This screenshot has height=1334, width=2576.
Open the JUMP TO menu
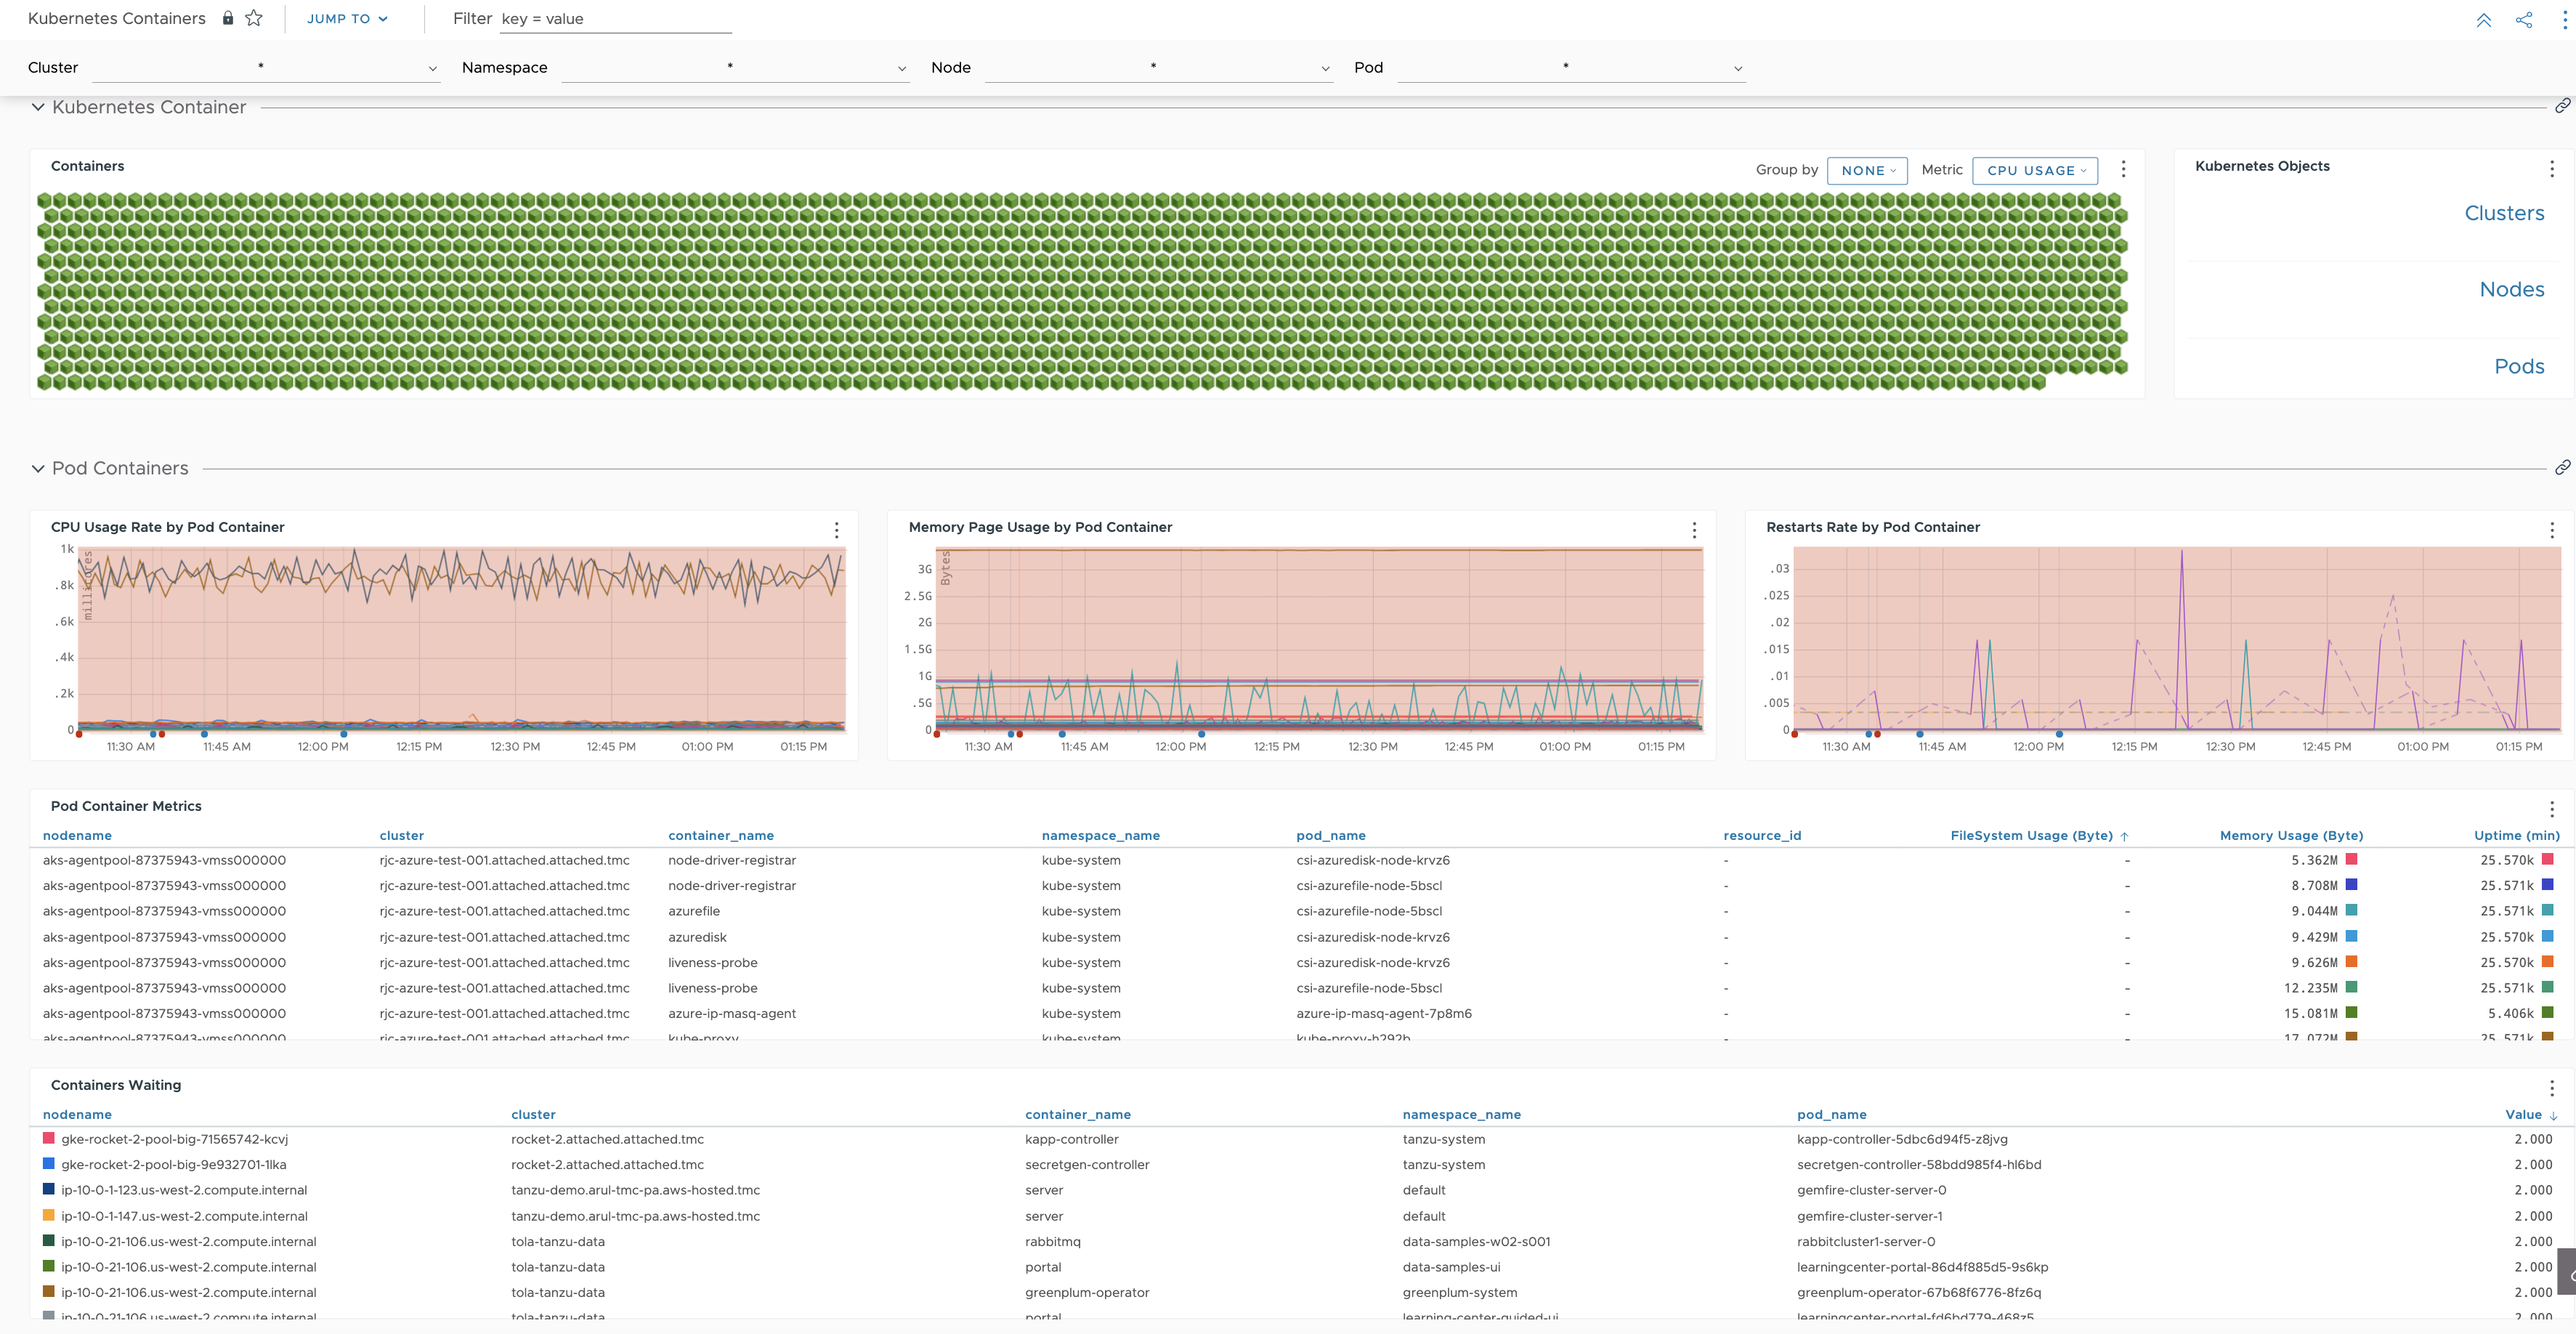(x=346, y=18)
